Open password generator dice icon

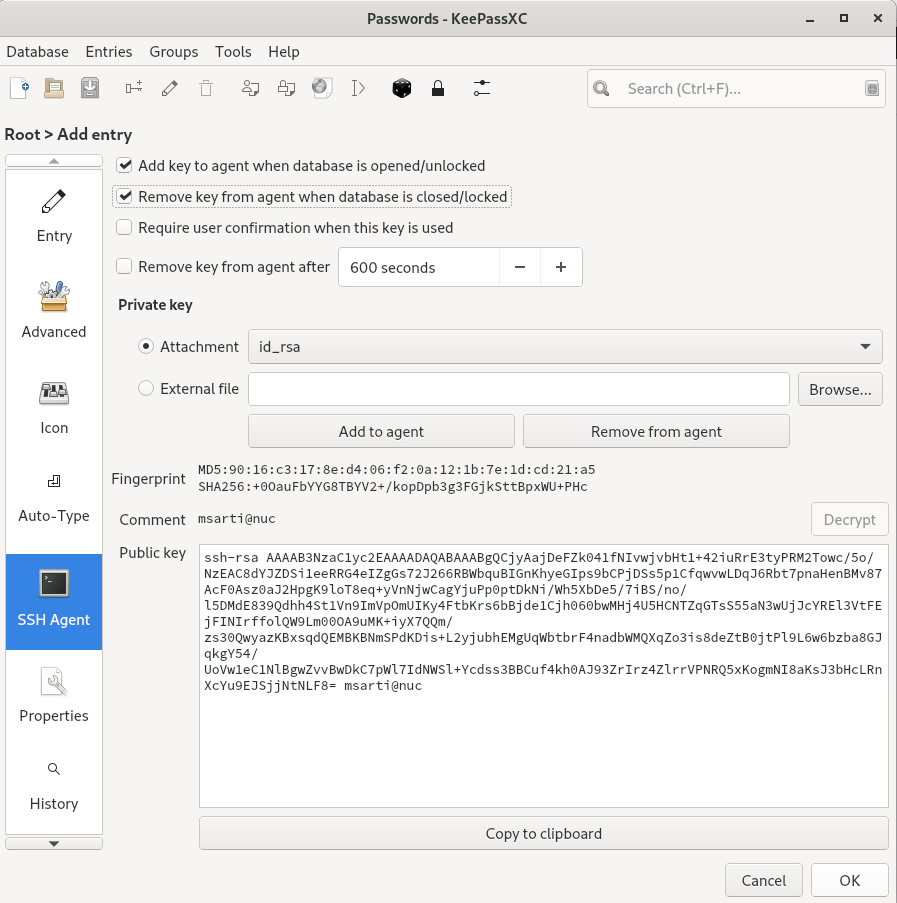pos(402,89)
